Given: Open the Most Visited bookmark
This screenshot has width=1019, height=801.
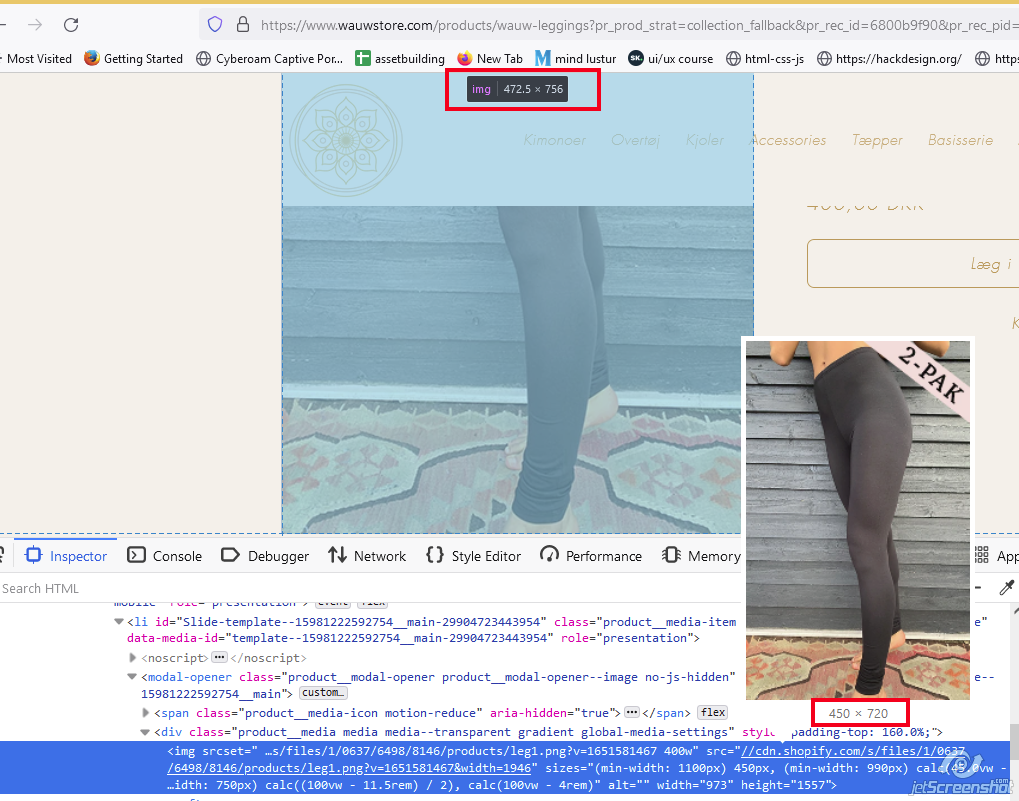Looking at the screenshot, I should 39,58.
